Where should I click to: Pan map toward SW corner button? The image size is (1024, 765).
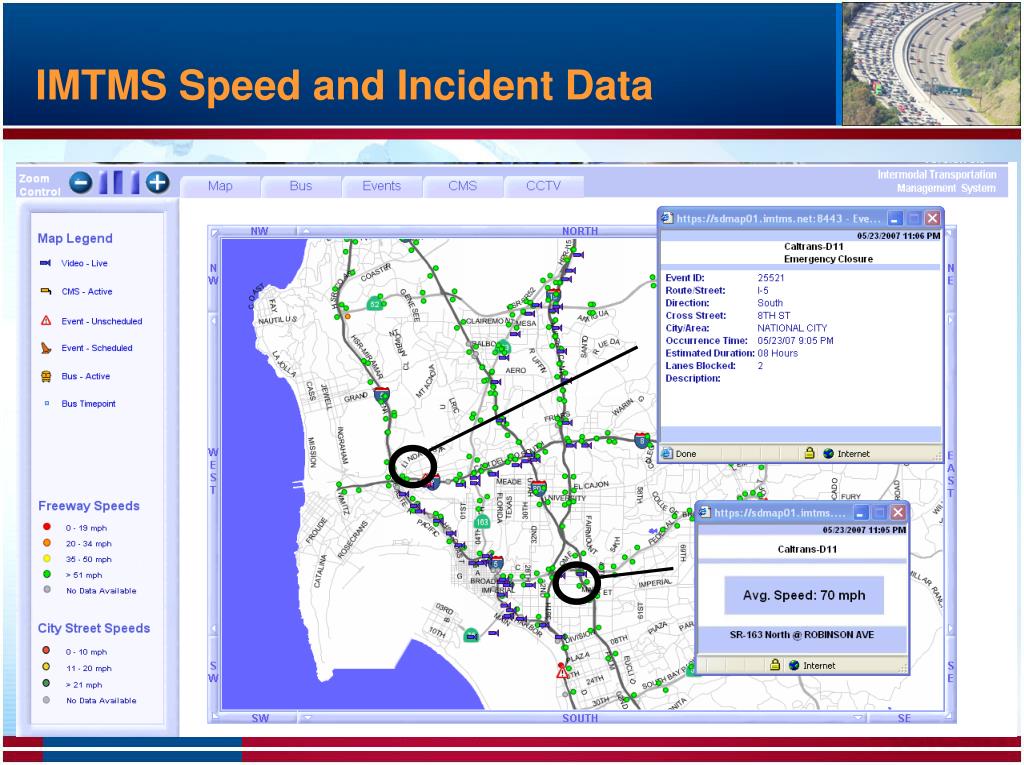pos(260,718)
